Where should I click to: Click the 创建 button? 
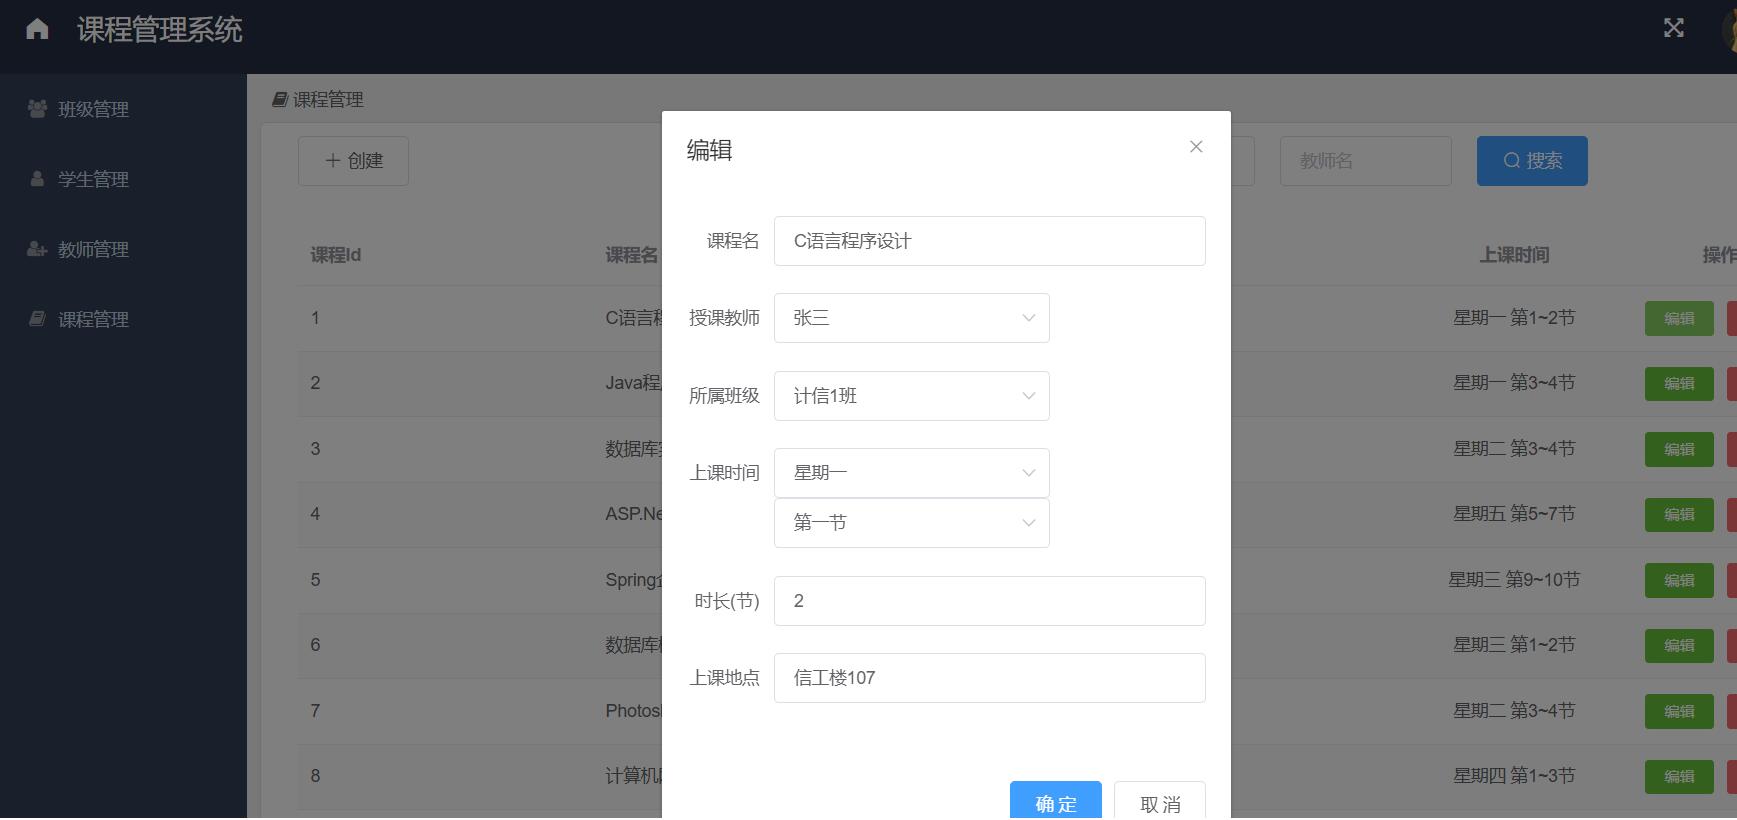point(353,161)
